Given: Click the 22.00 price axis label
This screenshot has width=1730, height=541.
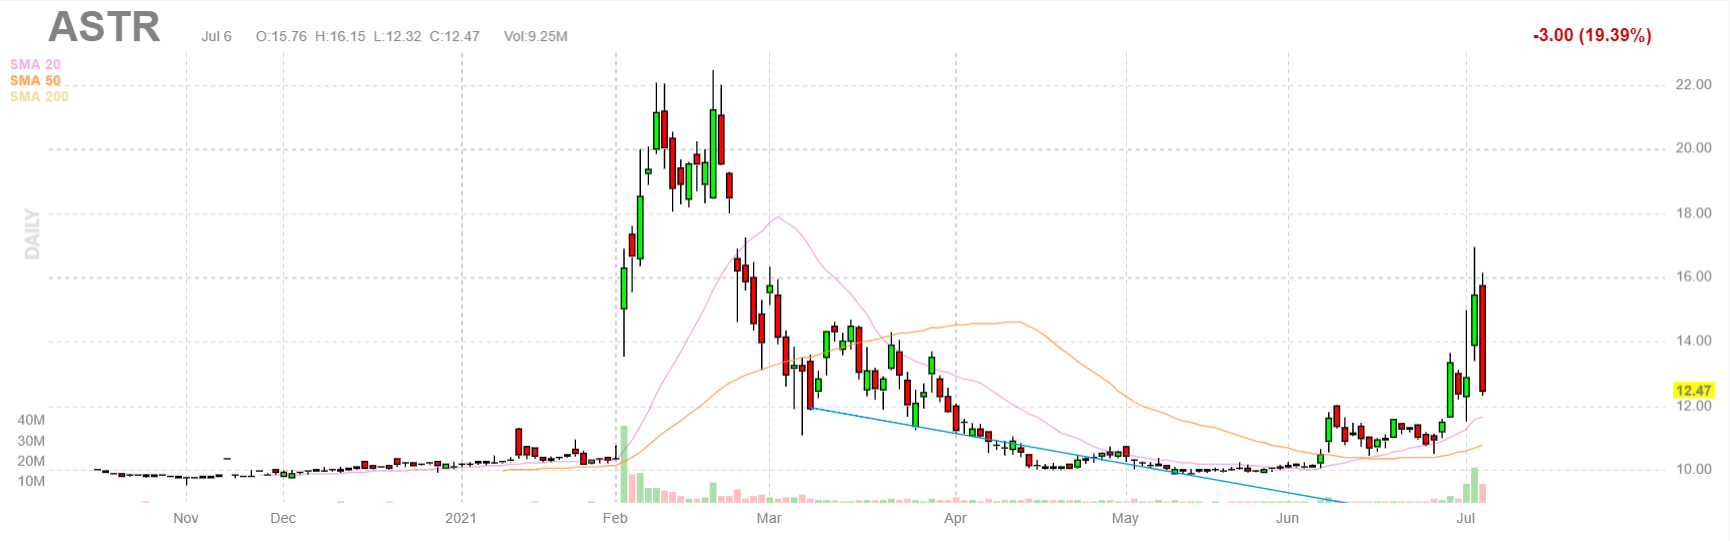Looking at the screenshot, I should 1693,85.
